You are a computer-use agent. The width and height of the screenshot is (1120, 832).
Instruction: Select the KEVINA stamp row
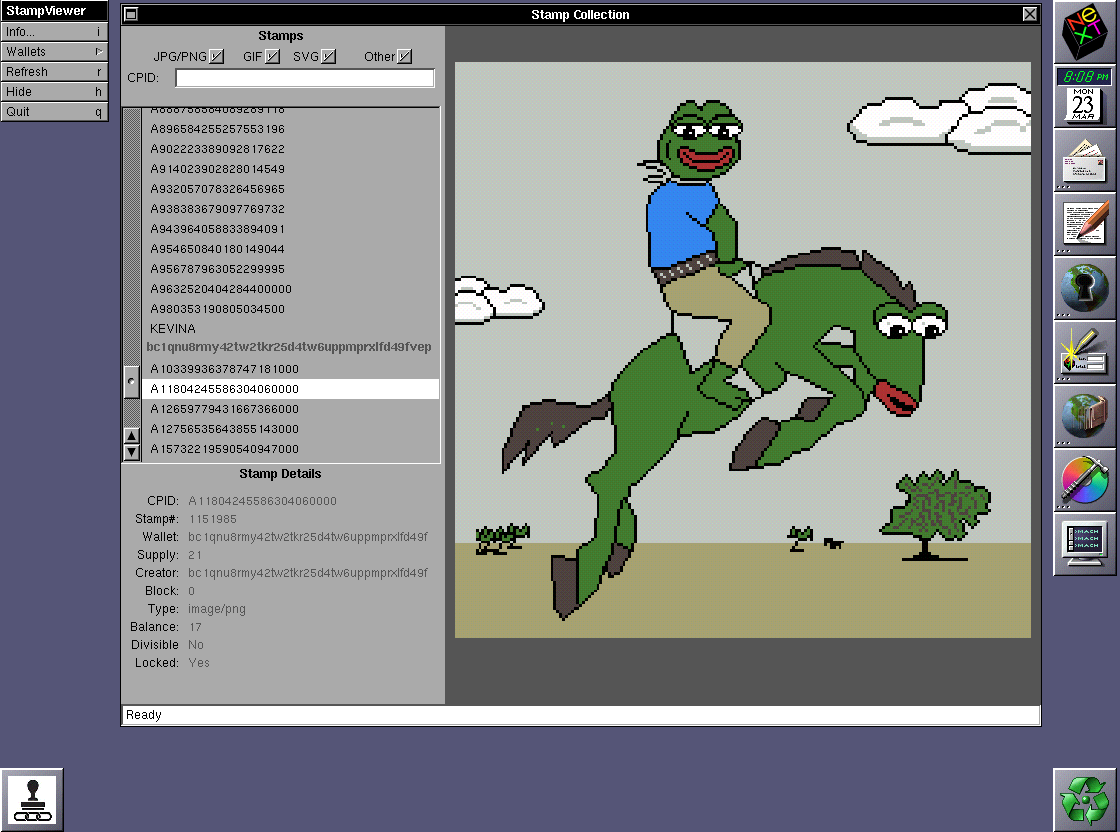291,329
